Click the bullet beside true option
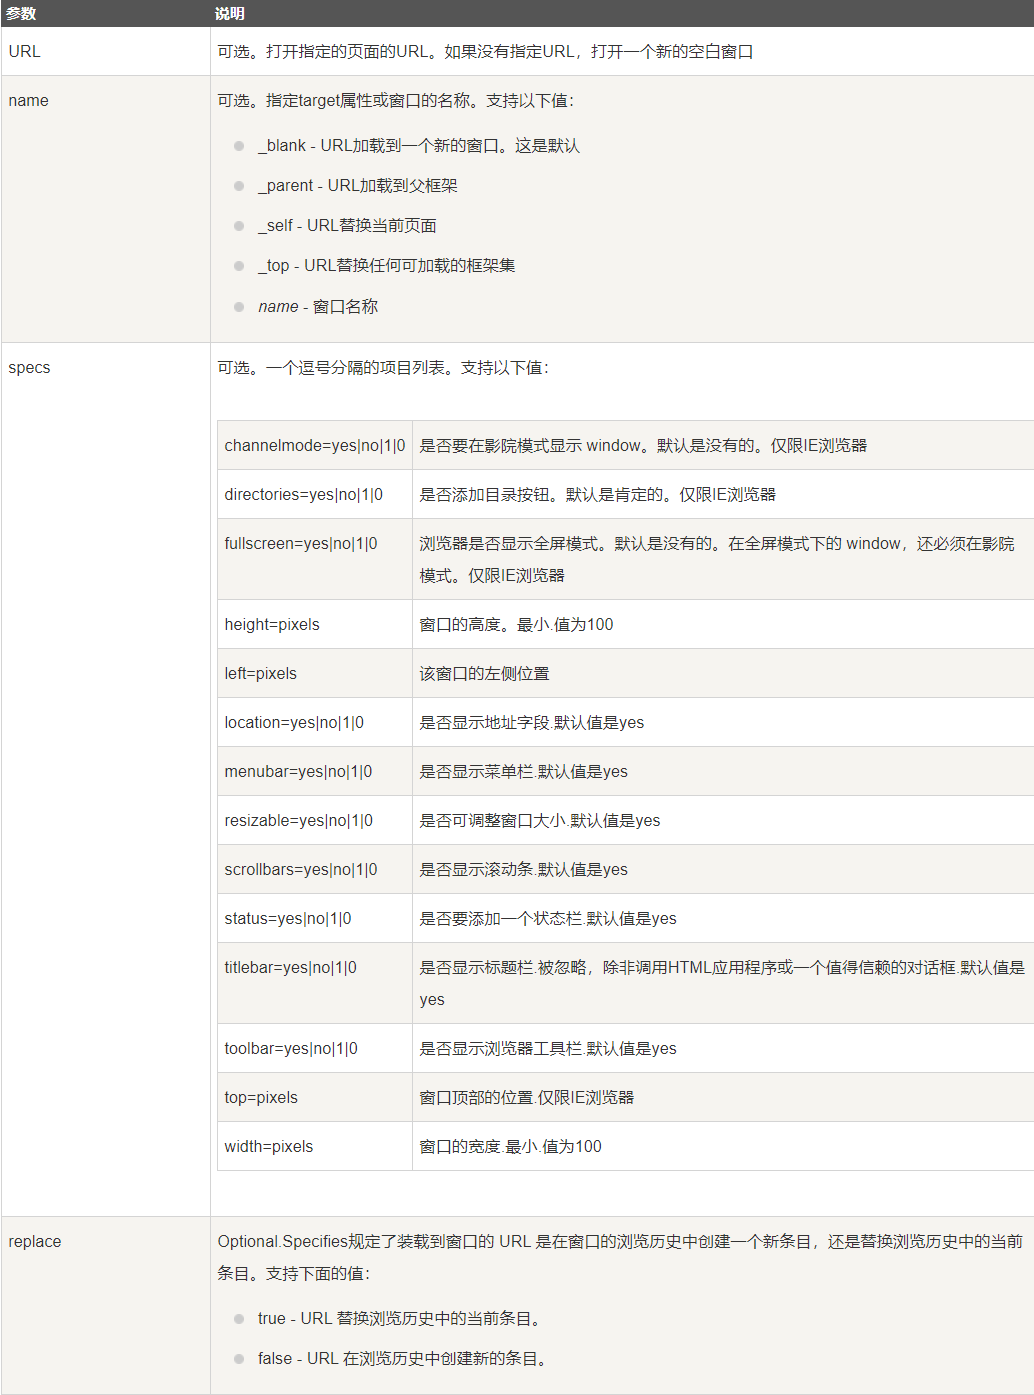 point(239,1319)
